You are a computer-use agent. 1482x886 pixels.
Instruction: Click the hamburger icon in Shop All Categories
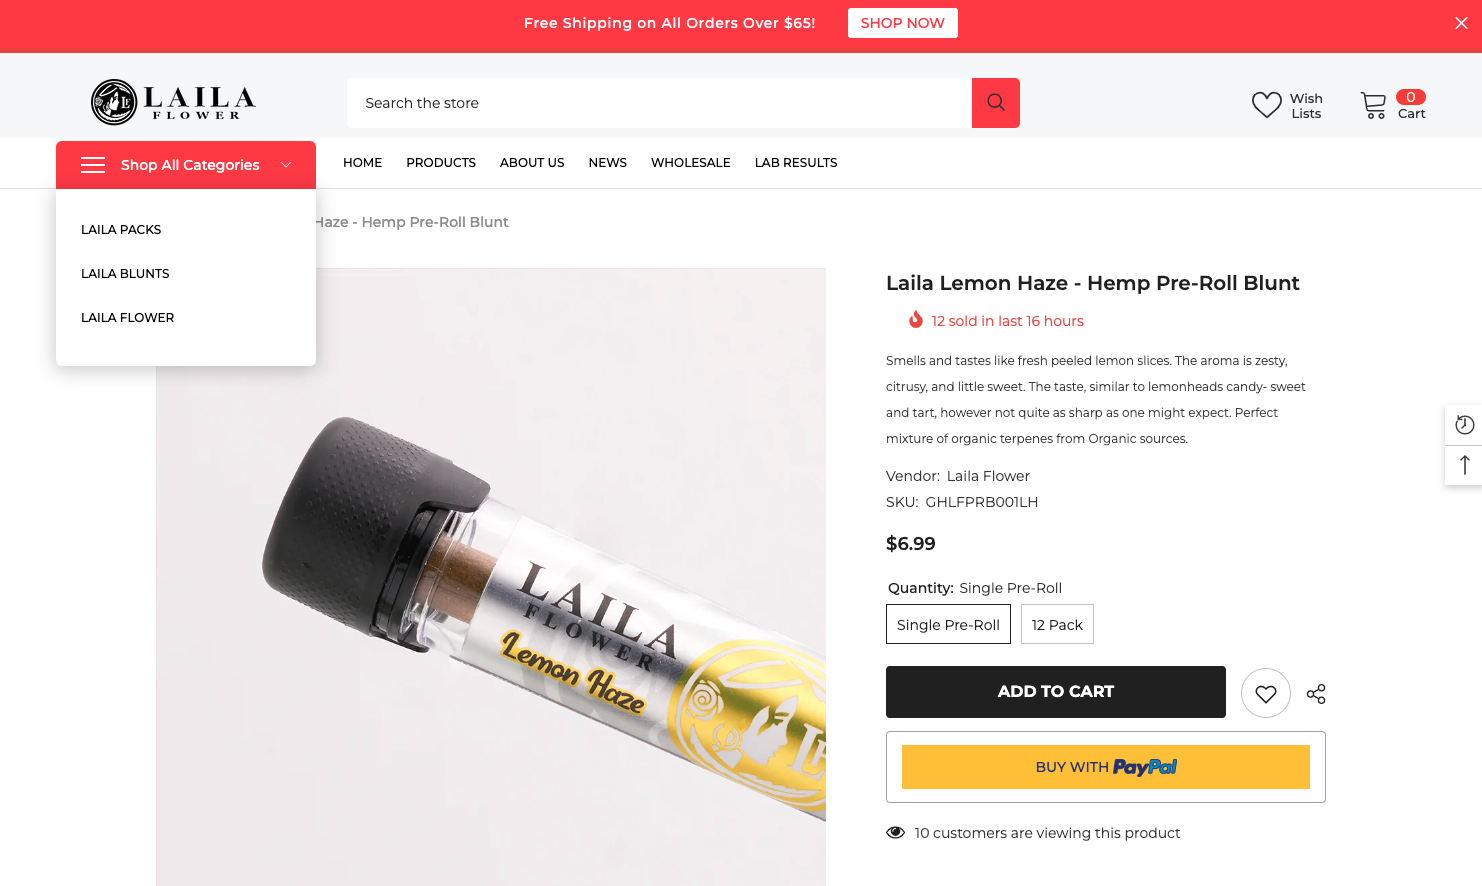[x=93, y=165]
